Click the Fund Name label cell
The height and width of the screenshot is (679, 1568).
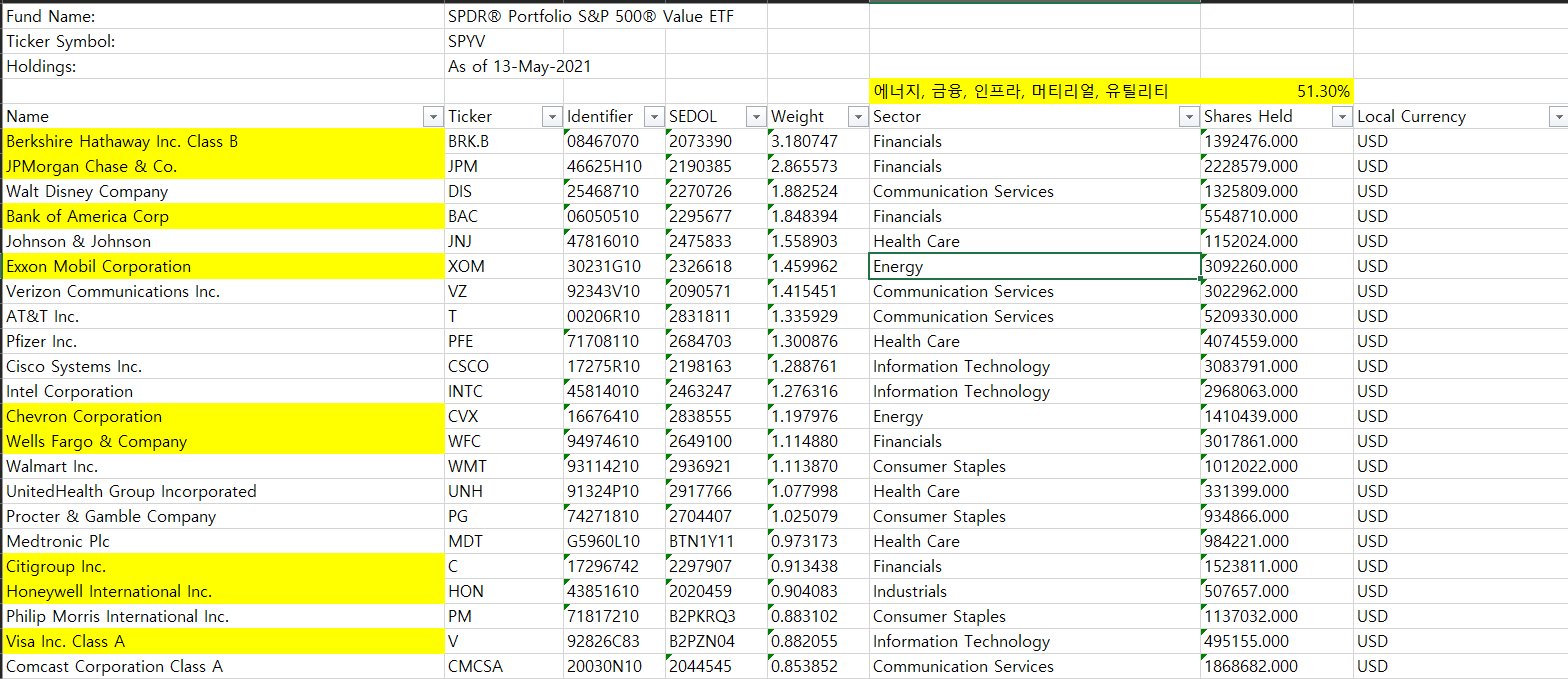pyautogui.click(x=224, y=17)
